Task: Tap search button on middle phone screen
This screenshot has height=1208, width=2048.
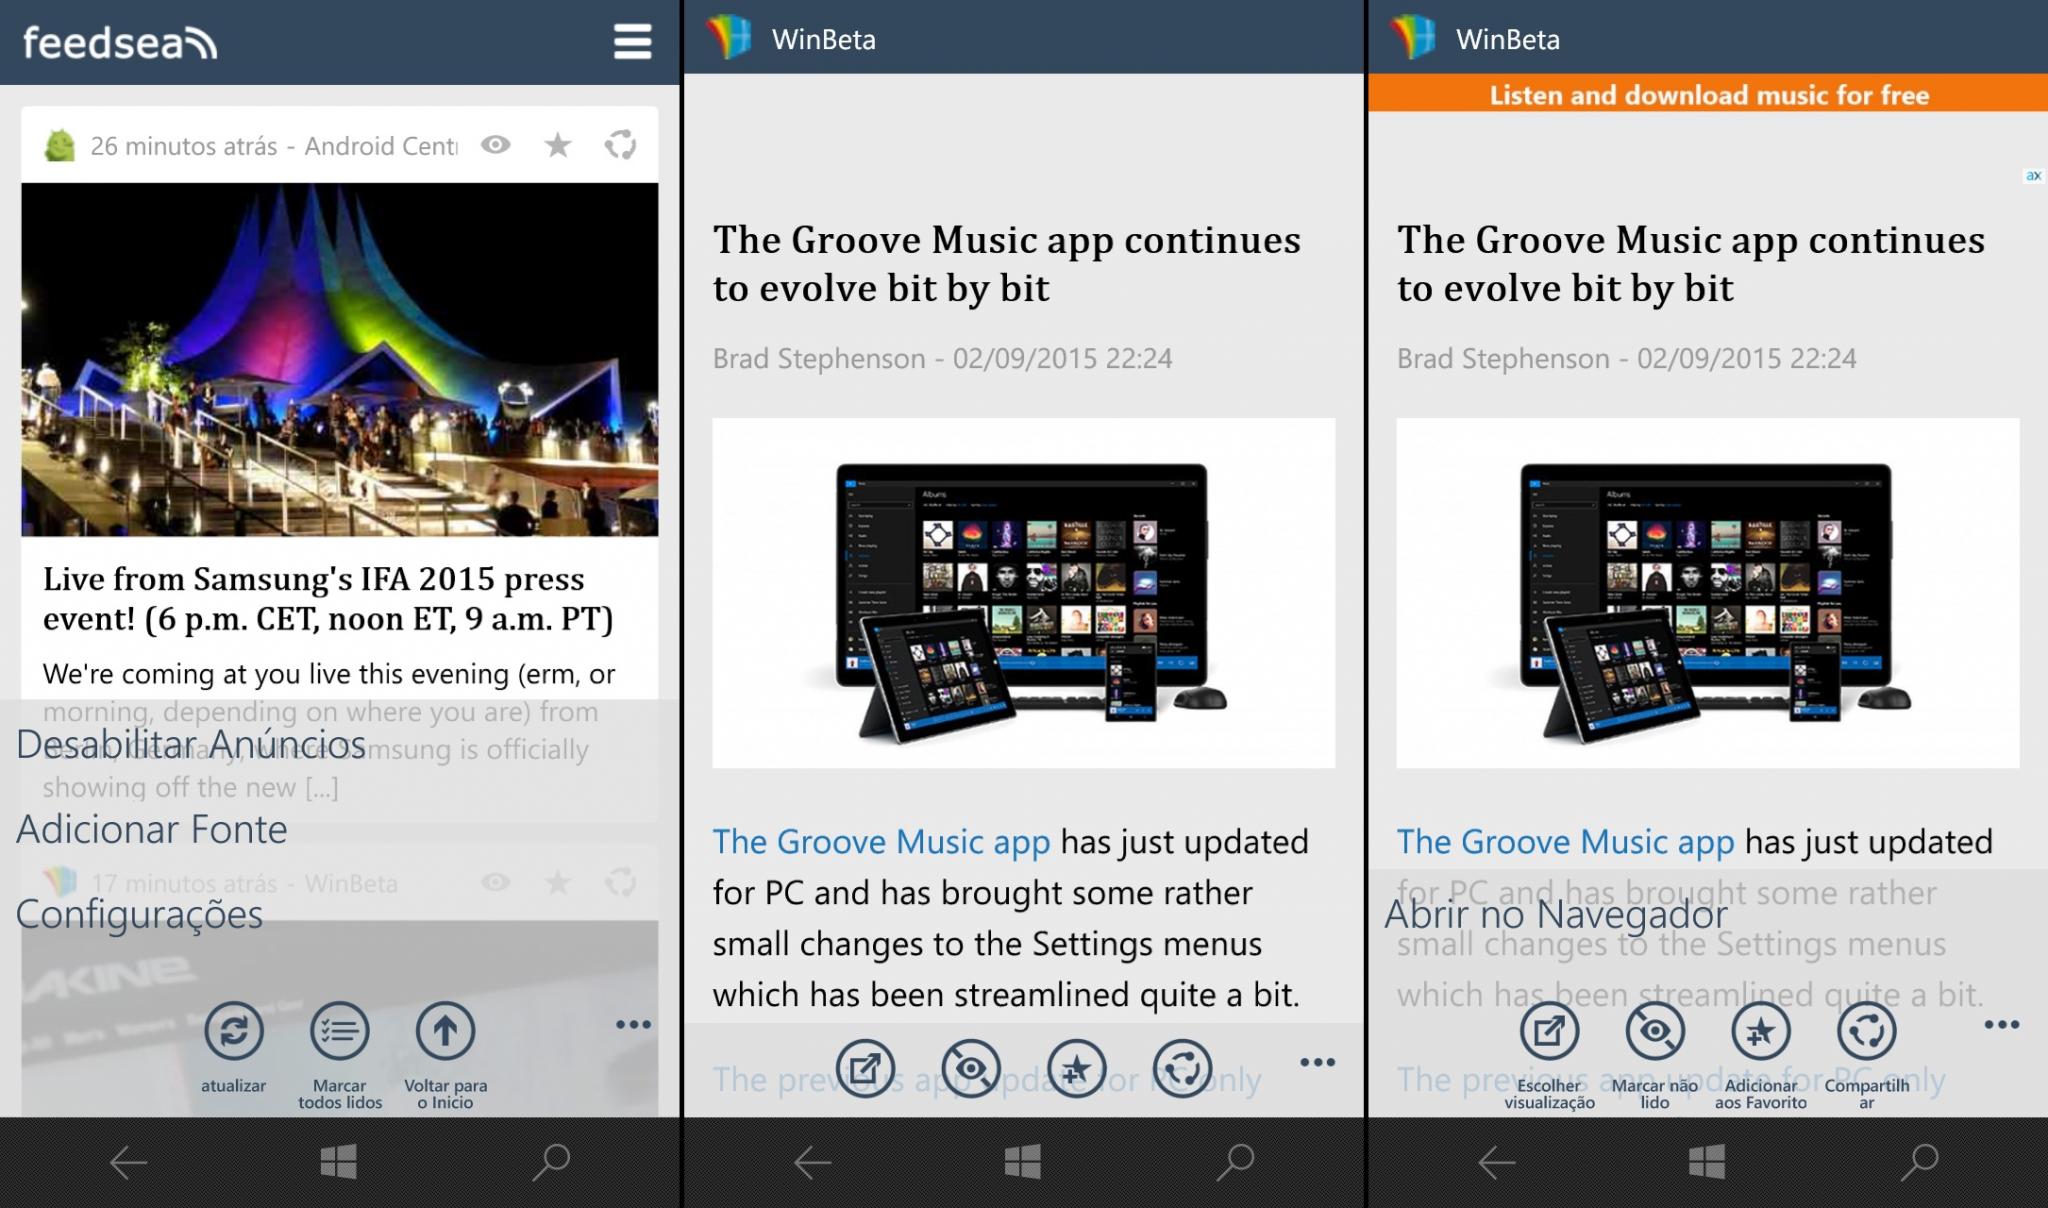Action: [1235, 1162]
